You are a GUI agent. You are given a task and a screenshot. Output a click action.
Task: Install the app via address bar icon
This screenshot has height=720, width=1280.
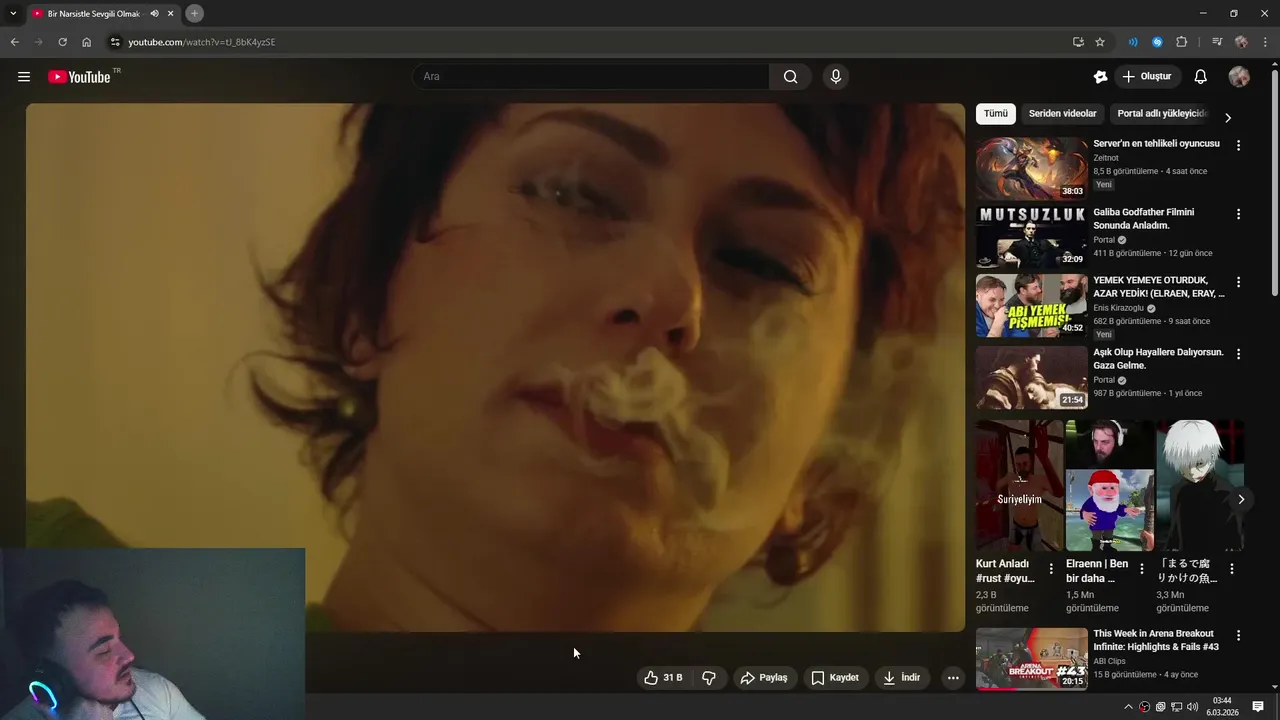coord(1078,42)
